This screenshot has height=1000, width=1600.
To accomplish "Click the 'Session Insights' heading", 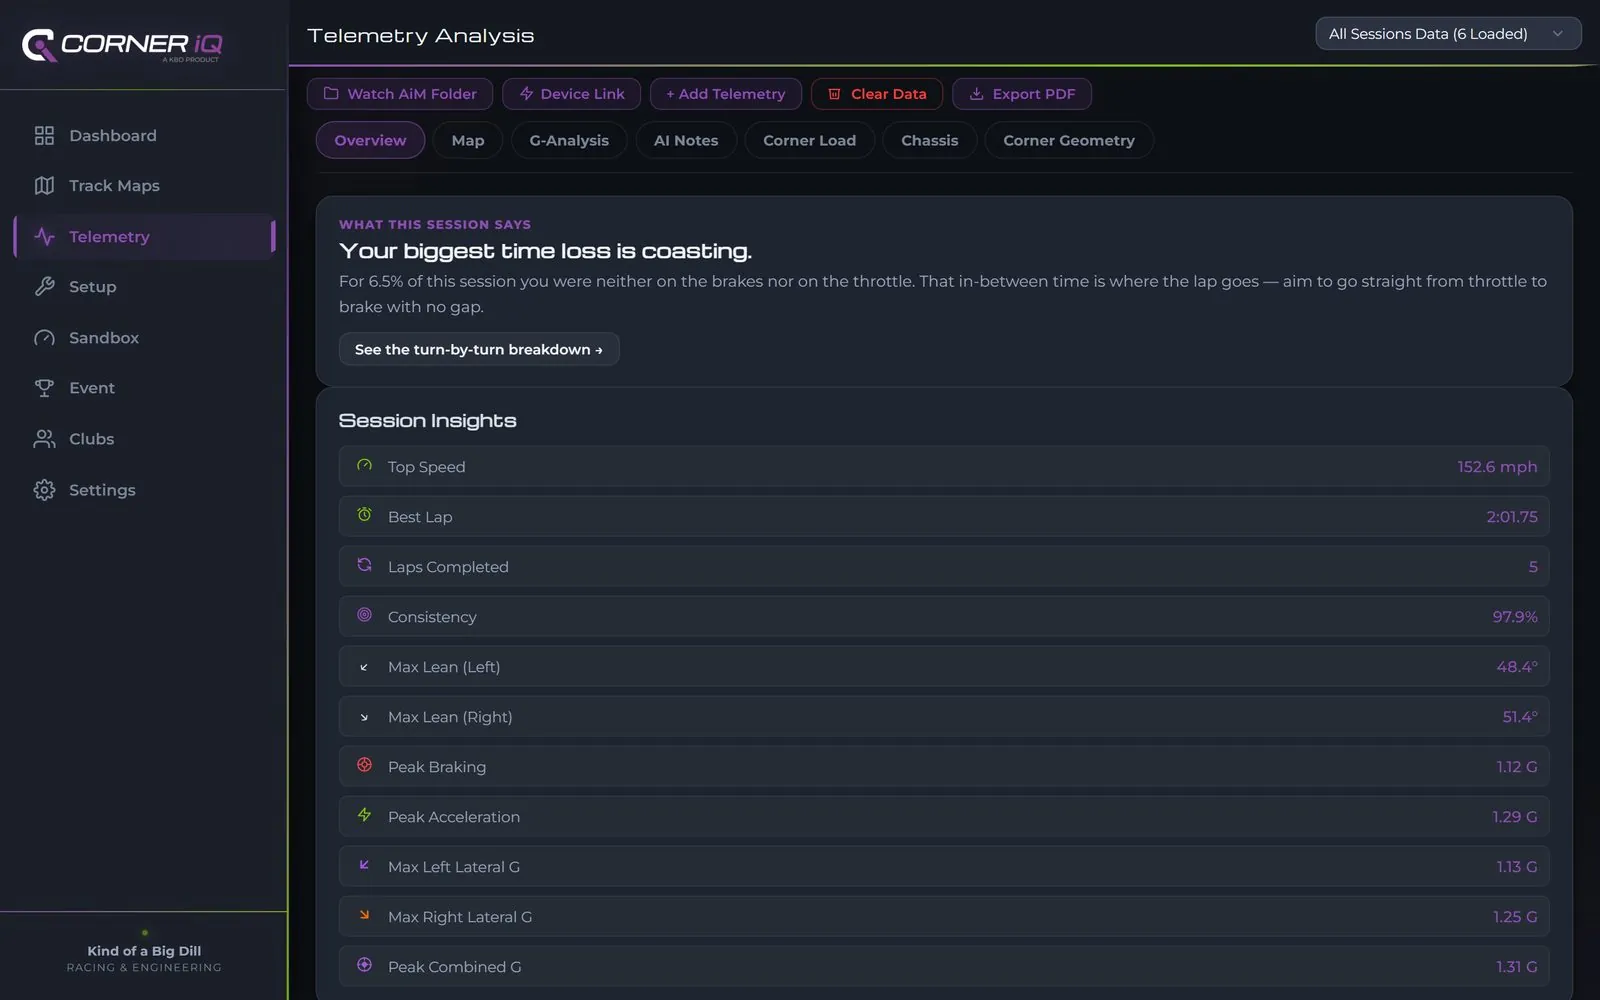I will (428, 421).
